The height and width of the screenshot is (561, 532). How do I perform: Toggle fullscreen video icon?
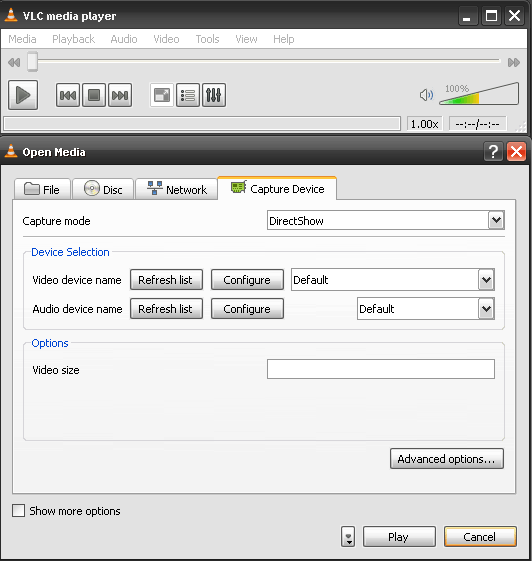[162, 95]
